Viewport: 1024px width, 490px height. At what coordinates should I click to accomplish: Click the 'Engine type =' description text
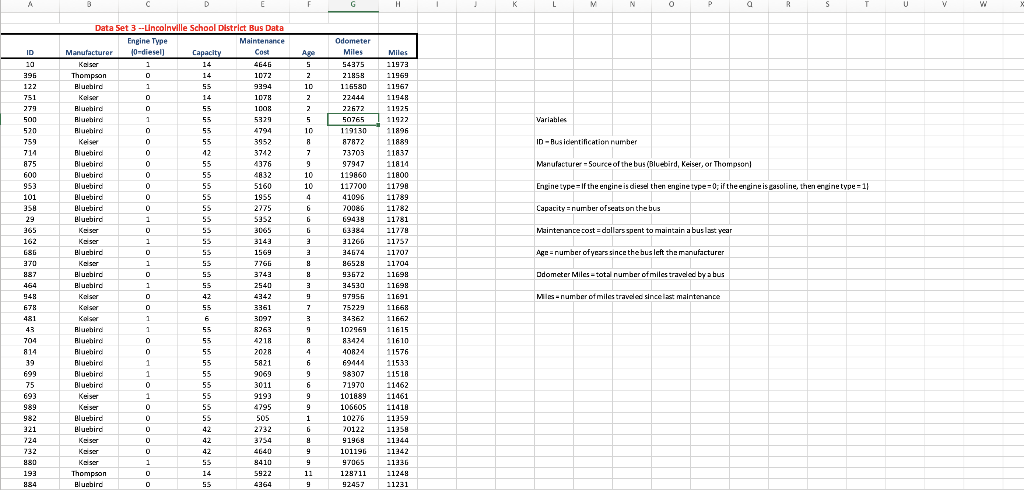pyautogui.click(x=701, y=186)
